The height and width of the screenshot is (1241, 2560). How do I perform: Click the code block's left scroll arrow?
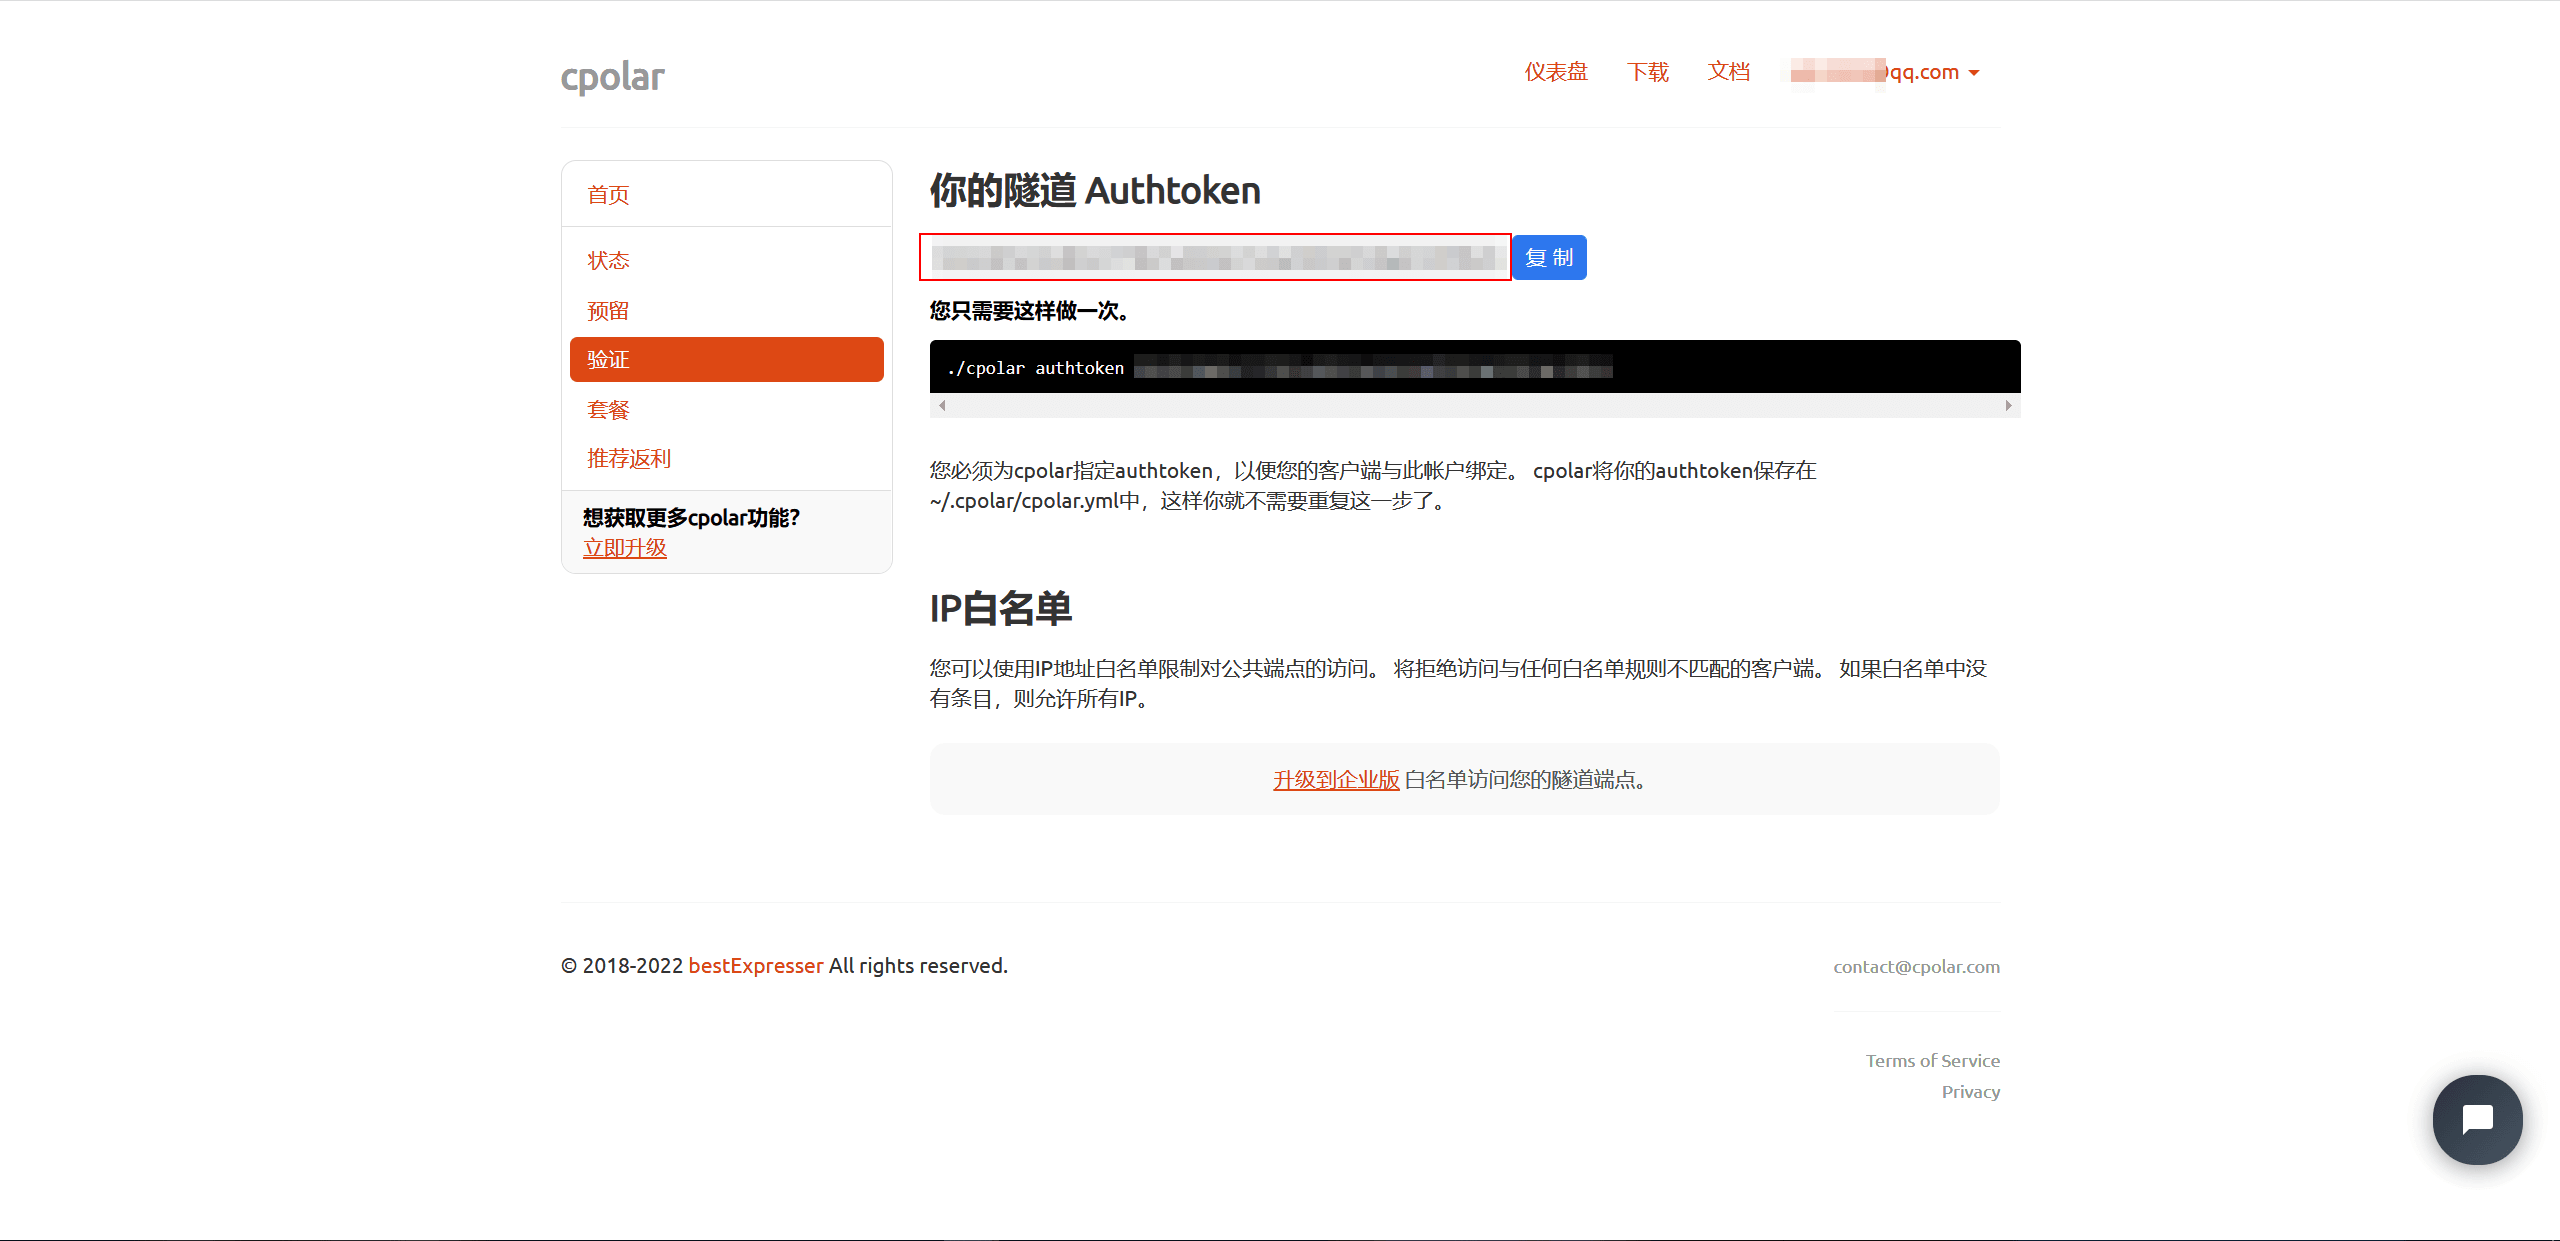[x=942, y=405]
